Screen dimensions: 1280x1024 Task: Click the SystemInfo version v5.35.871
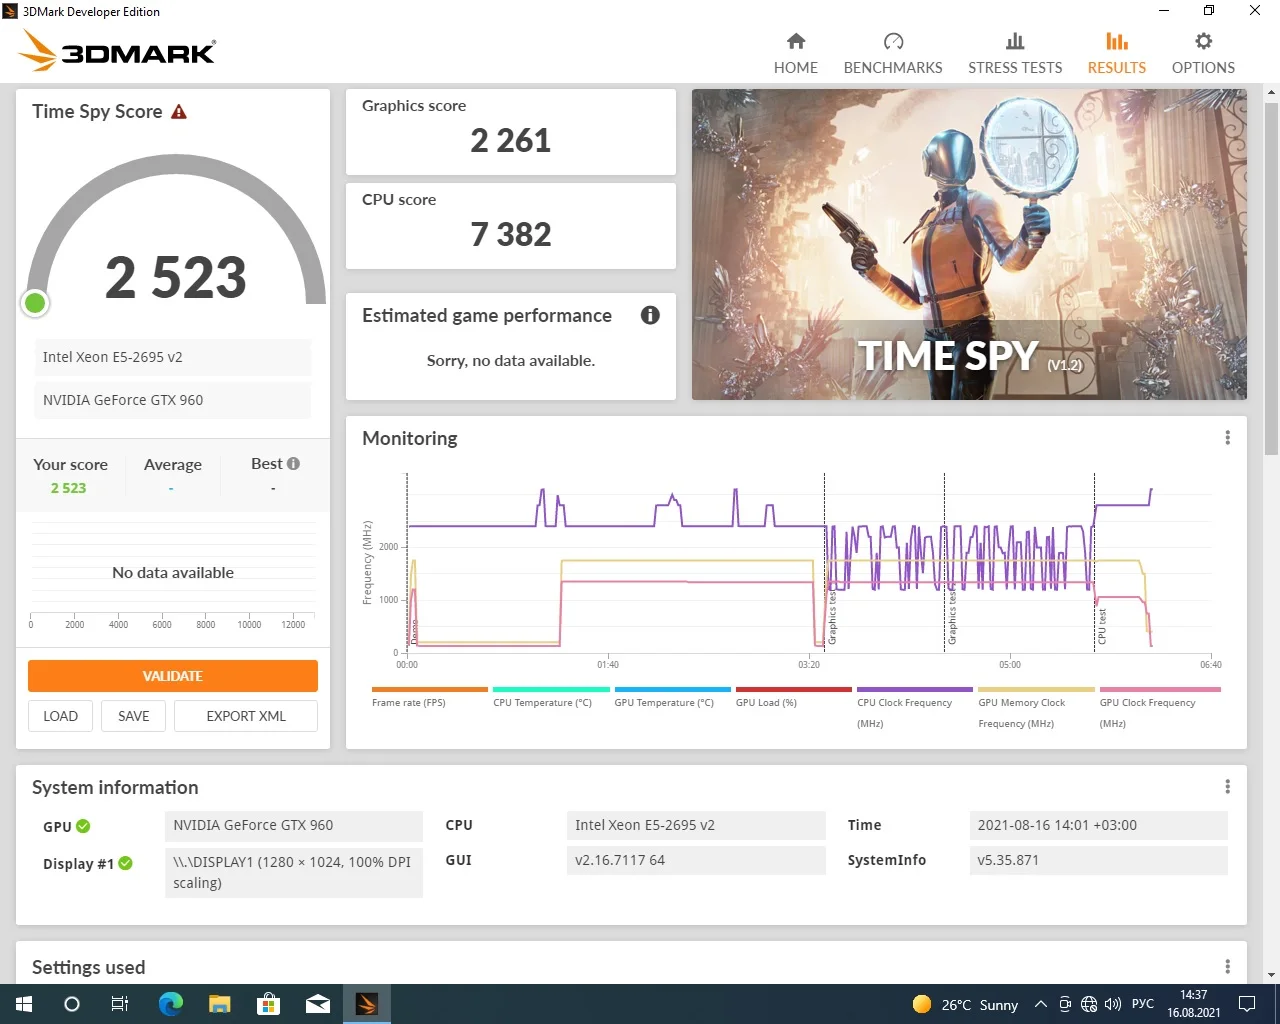[1098, 860]
